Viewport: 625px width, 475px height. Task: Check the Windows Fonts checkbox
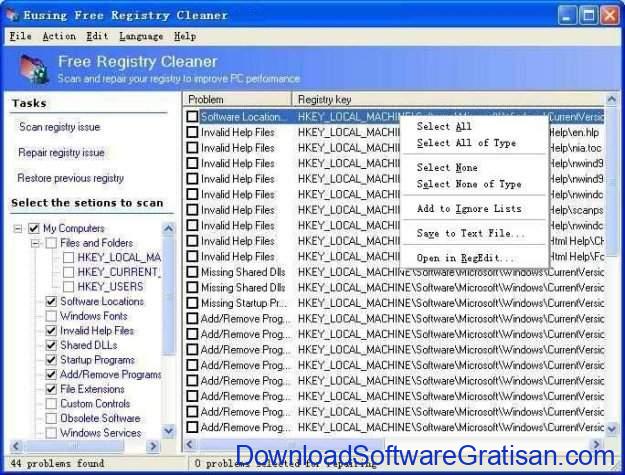point(51,316)
